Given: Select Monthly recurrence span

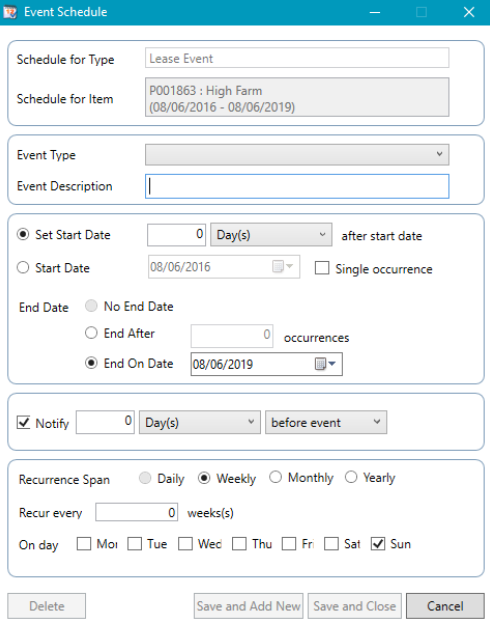Looking at the screenshot, I should click(x=276, y=477).
